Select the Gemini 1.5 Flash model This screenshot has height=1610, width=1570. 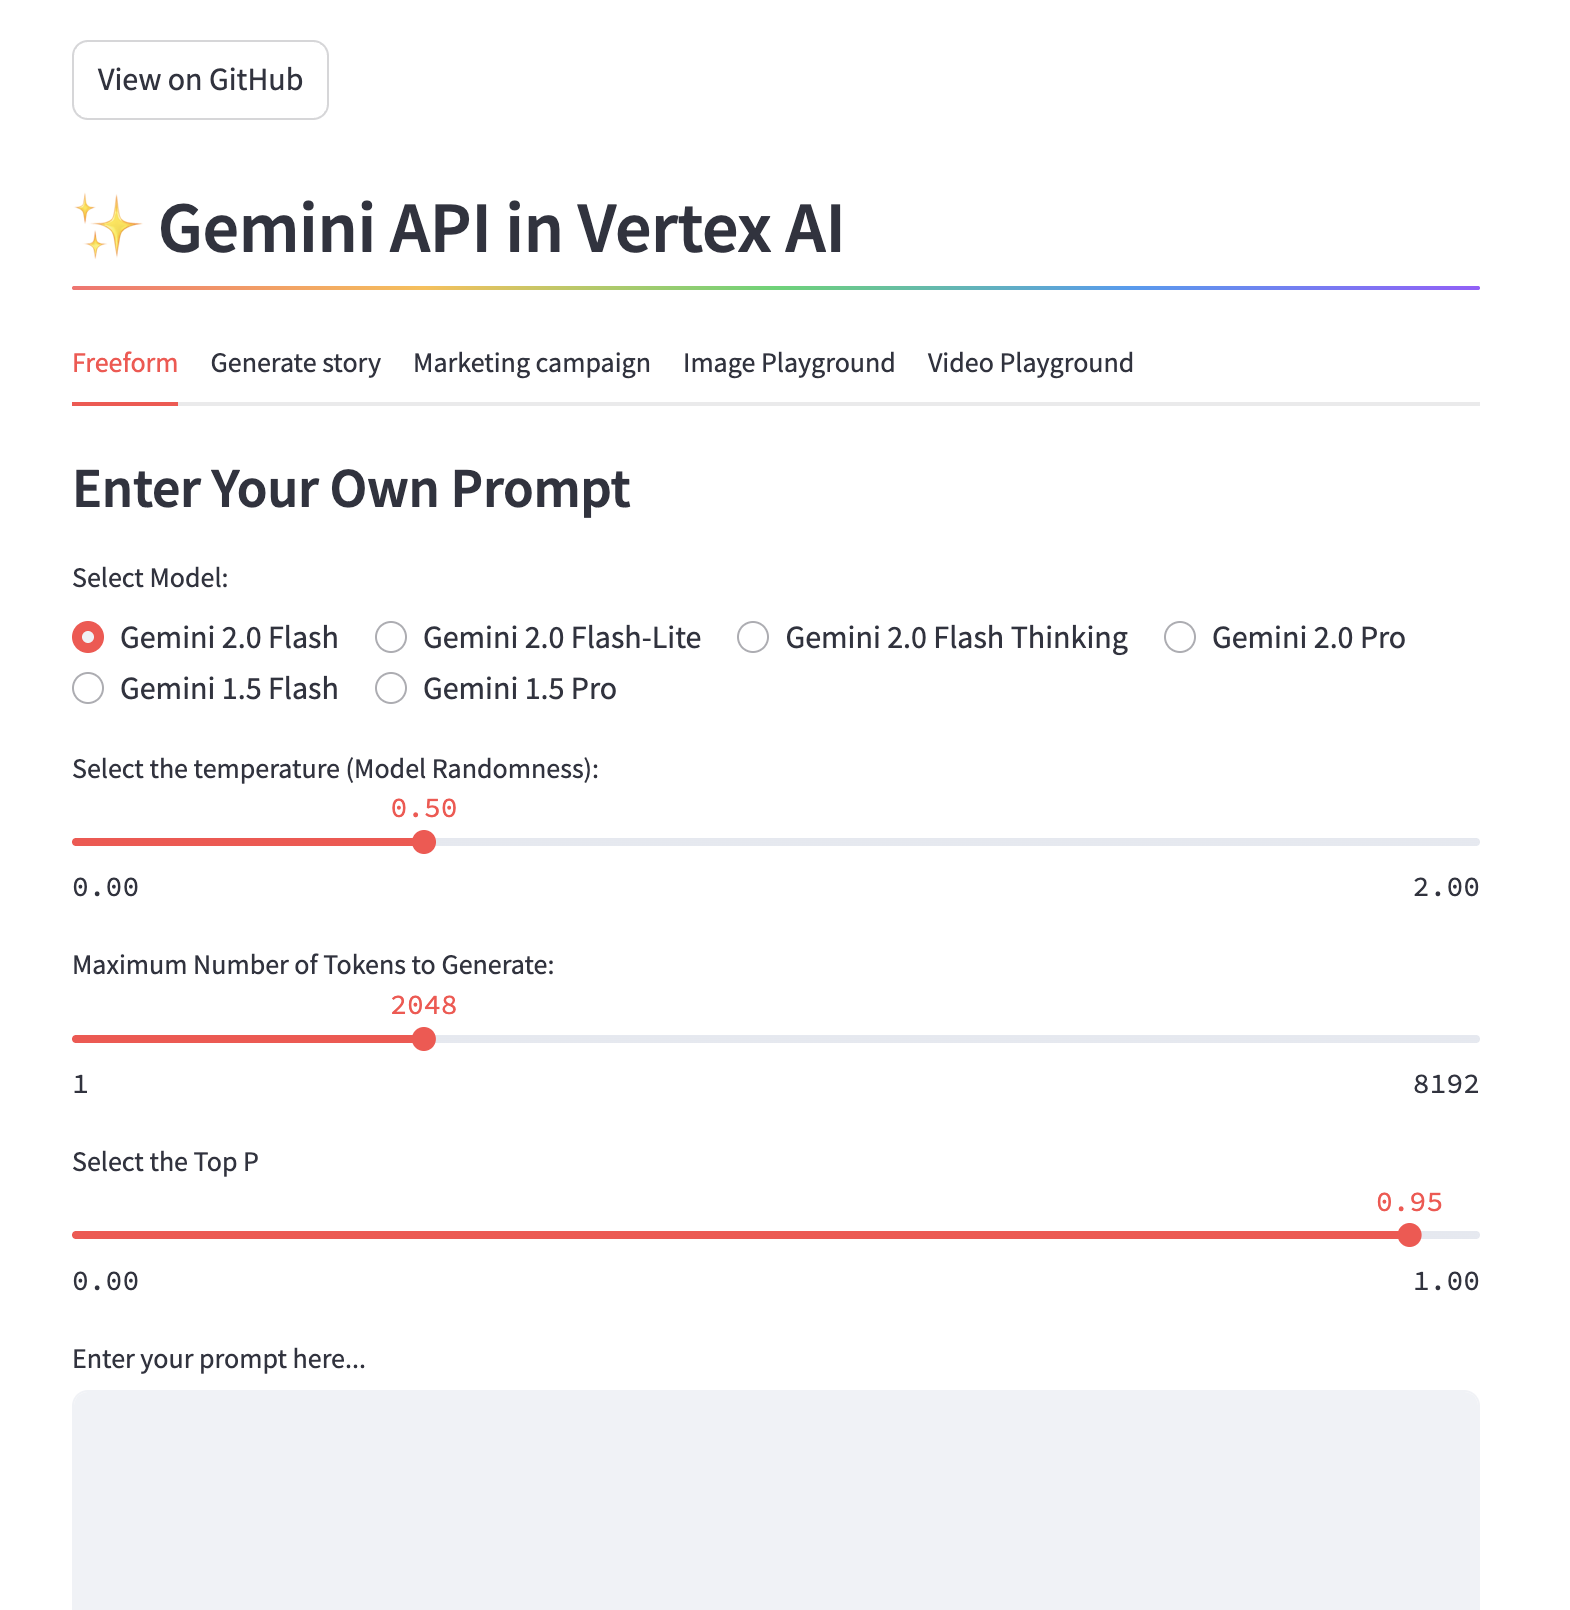click(88, 688)
